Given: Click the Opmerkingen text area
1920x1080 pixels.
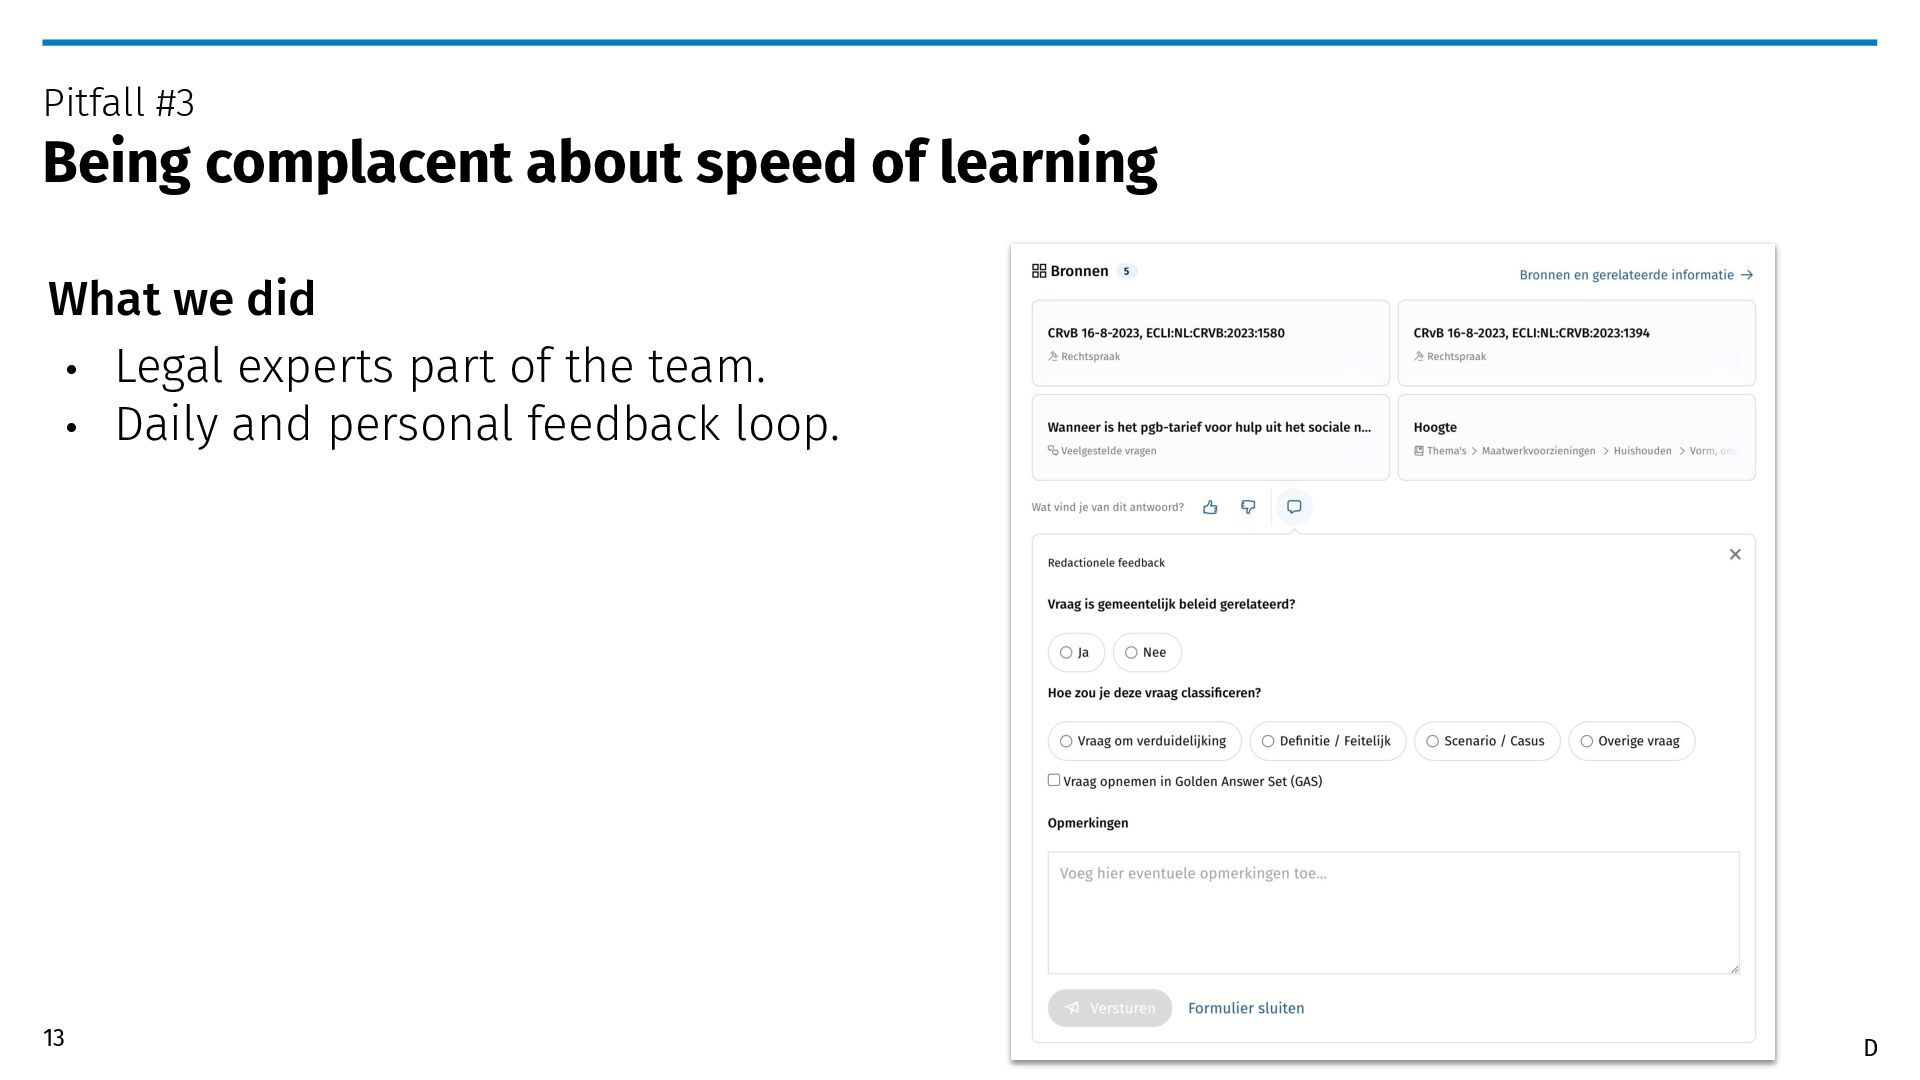Looking at the screenshot, I should 1393,912.
